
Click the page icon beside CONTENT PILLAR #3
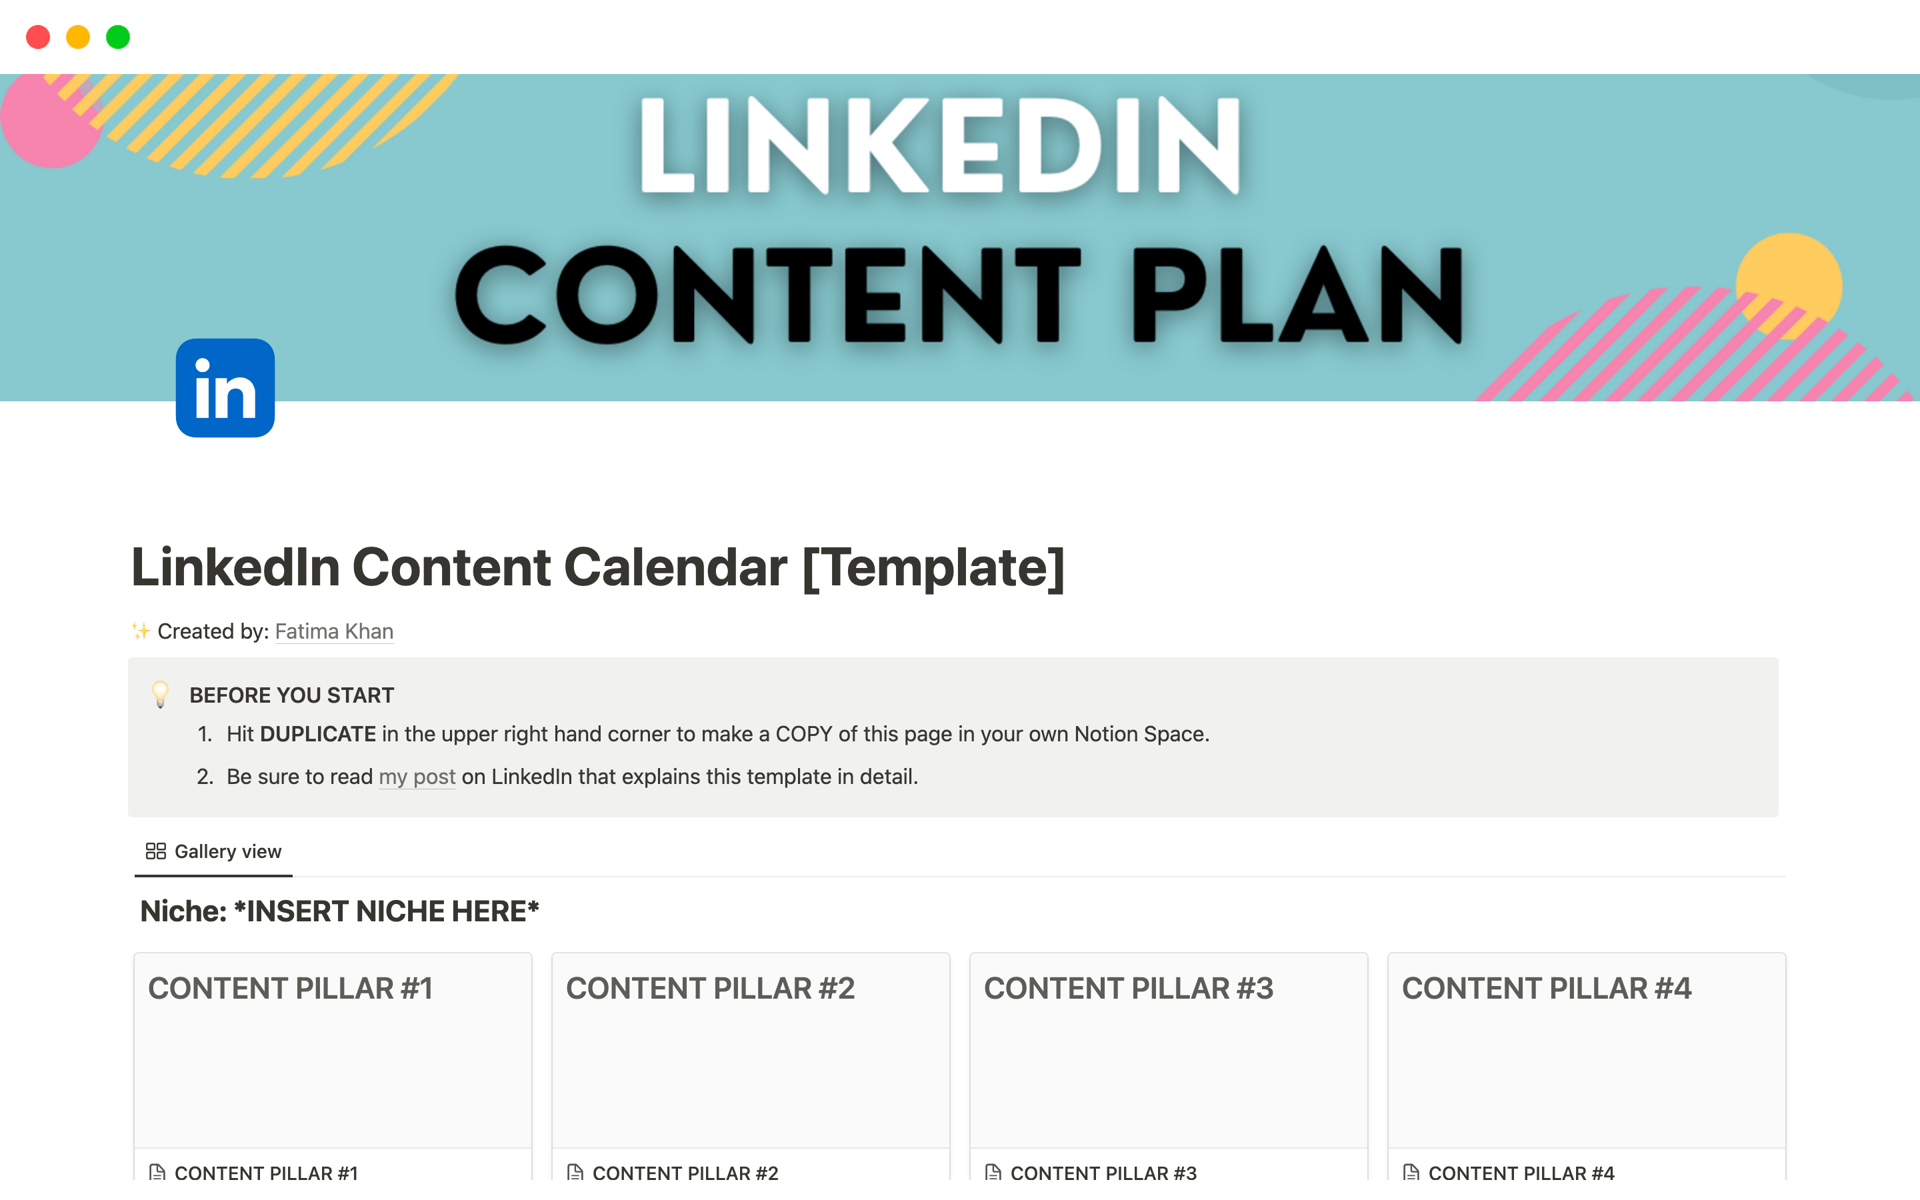tap(993, 1172)
